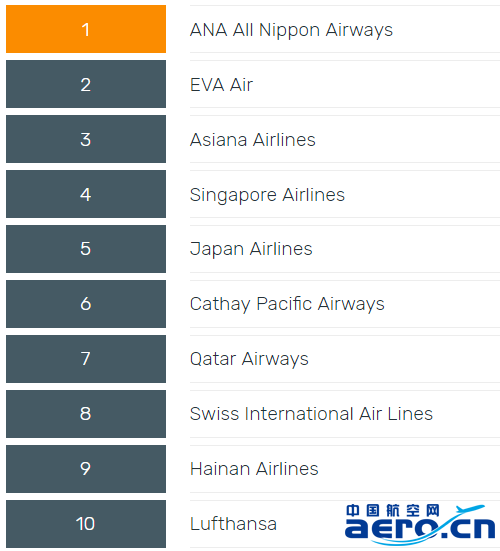
Task: Select the rank 6 number box
Action: pyautogui.click(x=86, y=304)
